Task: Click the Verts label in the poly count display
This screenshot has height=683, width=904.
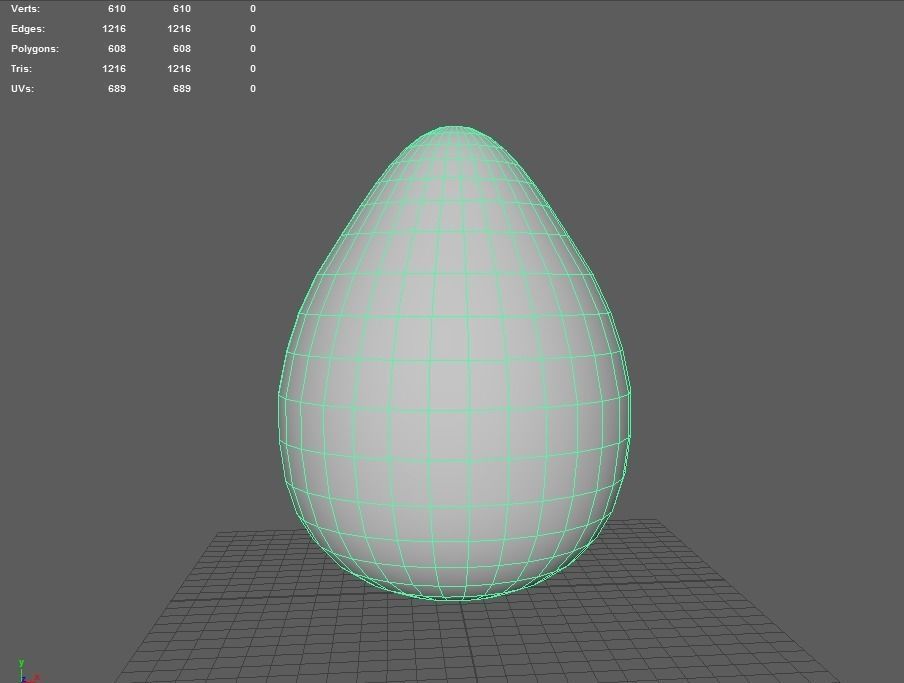Action: [25, 9]
